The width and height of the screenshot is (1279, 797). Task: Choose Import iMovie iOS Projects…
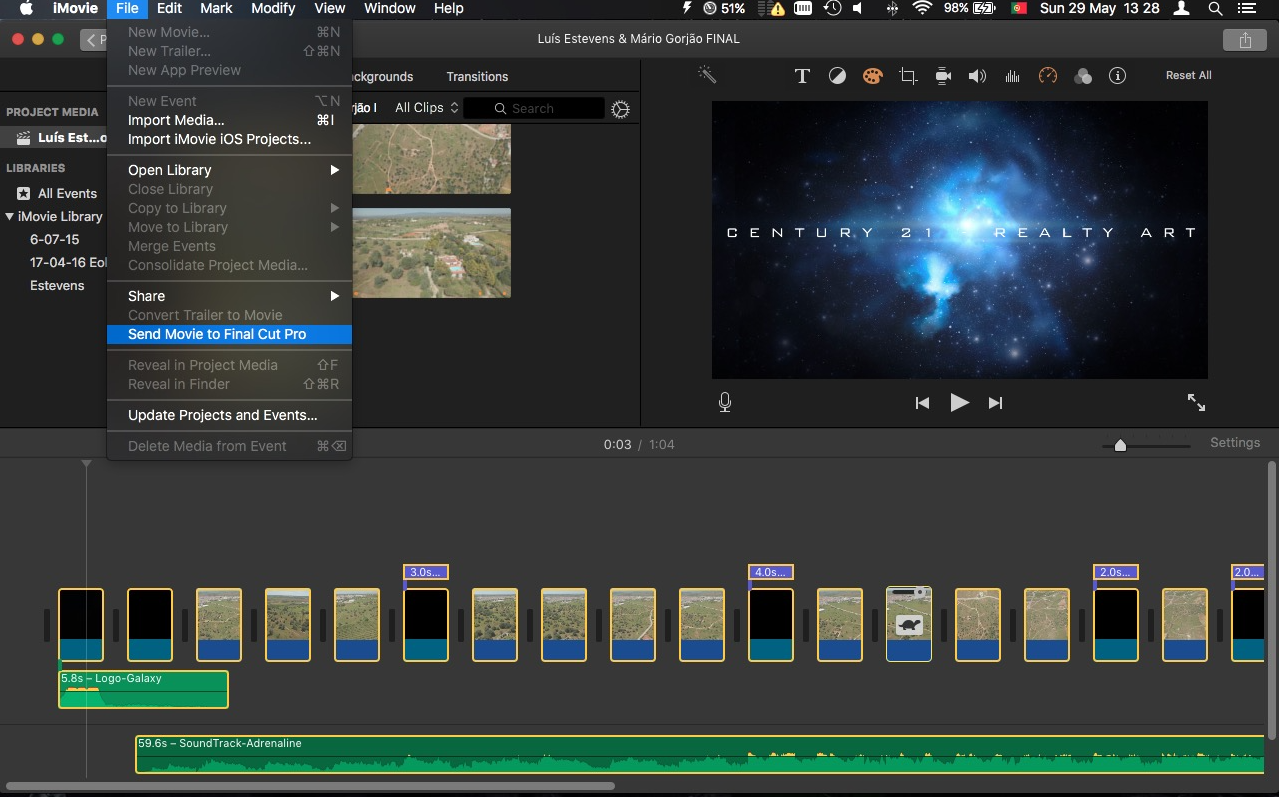229,139
